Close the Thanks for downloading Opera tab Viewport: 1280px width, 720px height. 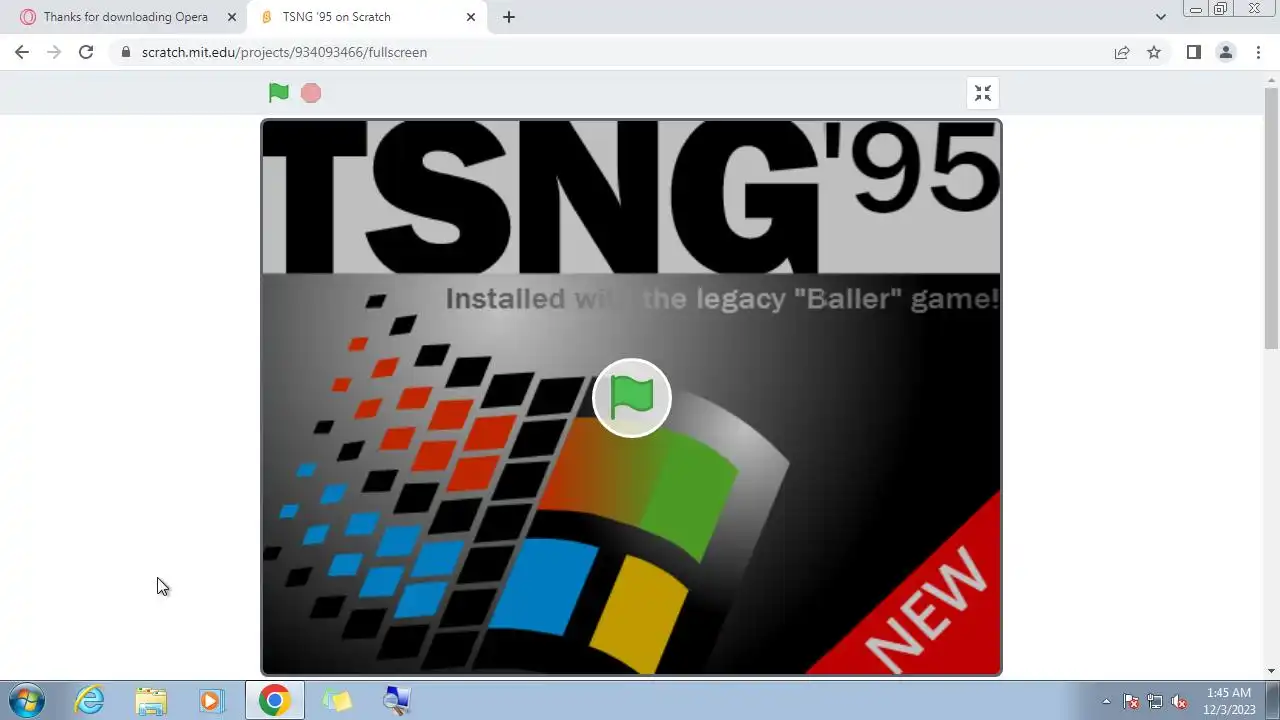[231, 17]
